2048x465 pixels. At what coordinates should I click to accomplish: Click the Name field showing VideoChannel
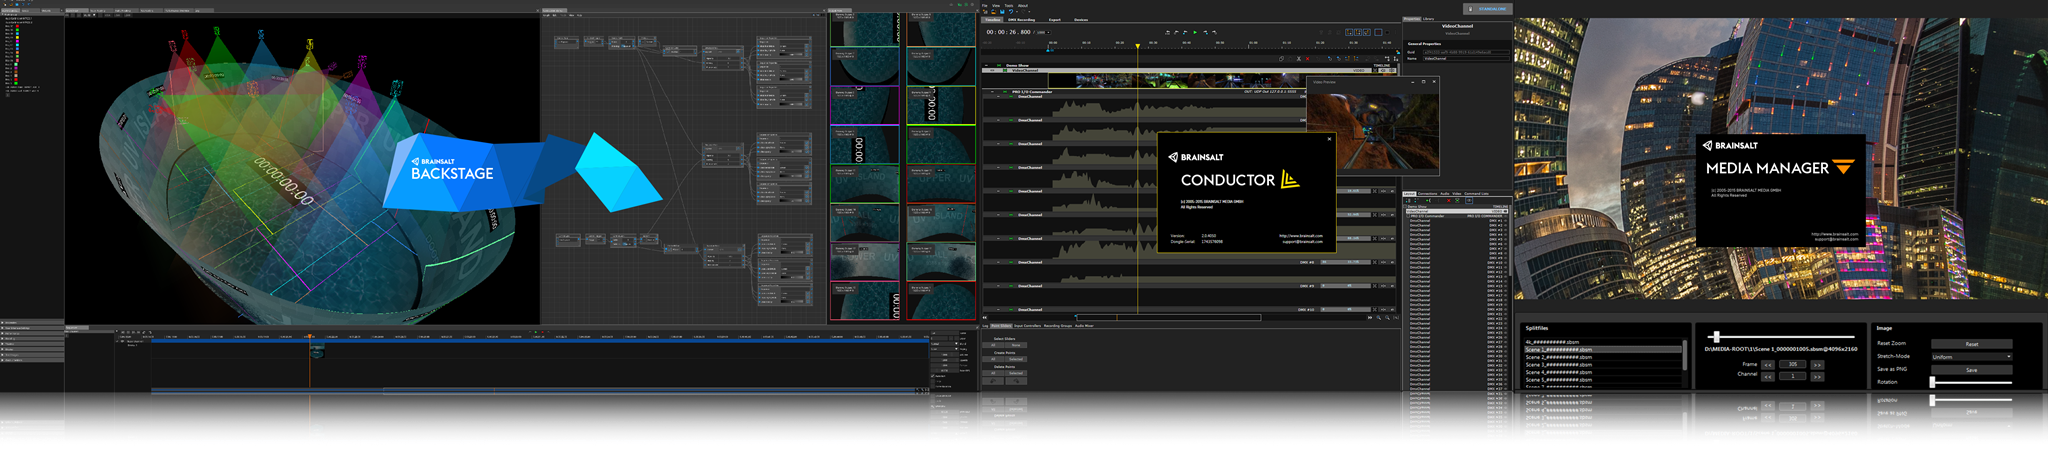coord(1466,58)
